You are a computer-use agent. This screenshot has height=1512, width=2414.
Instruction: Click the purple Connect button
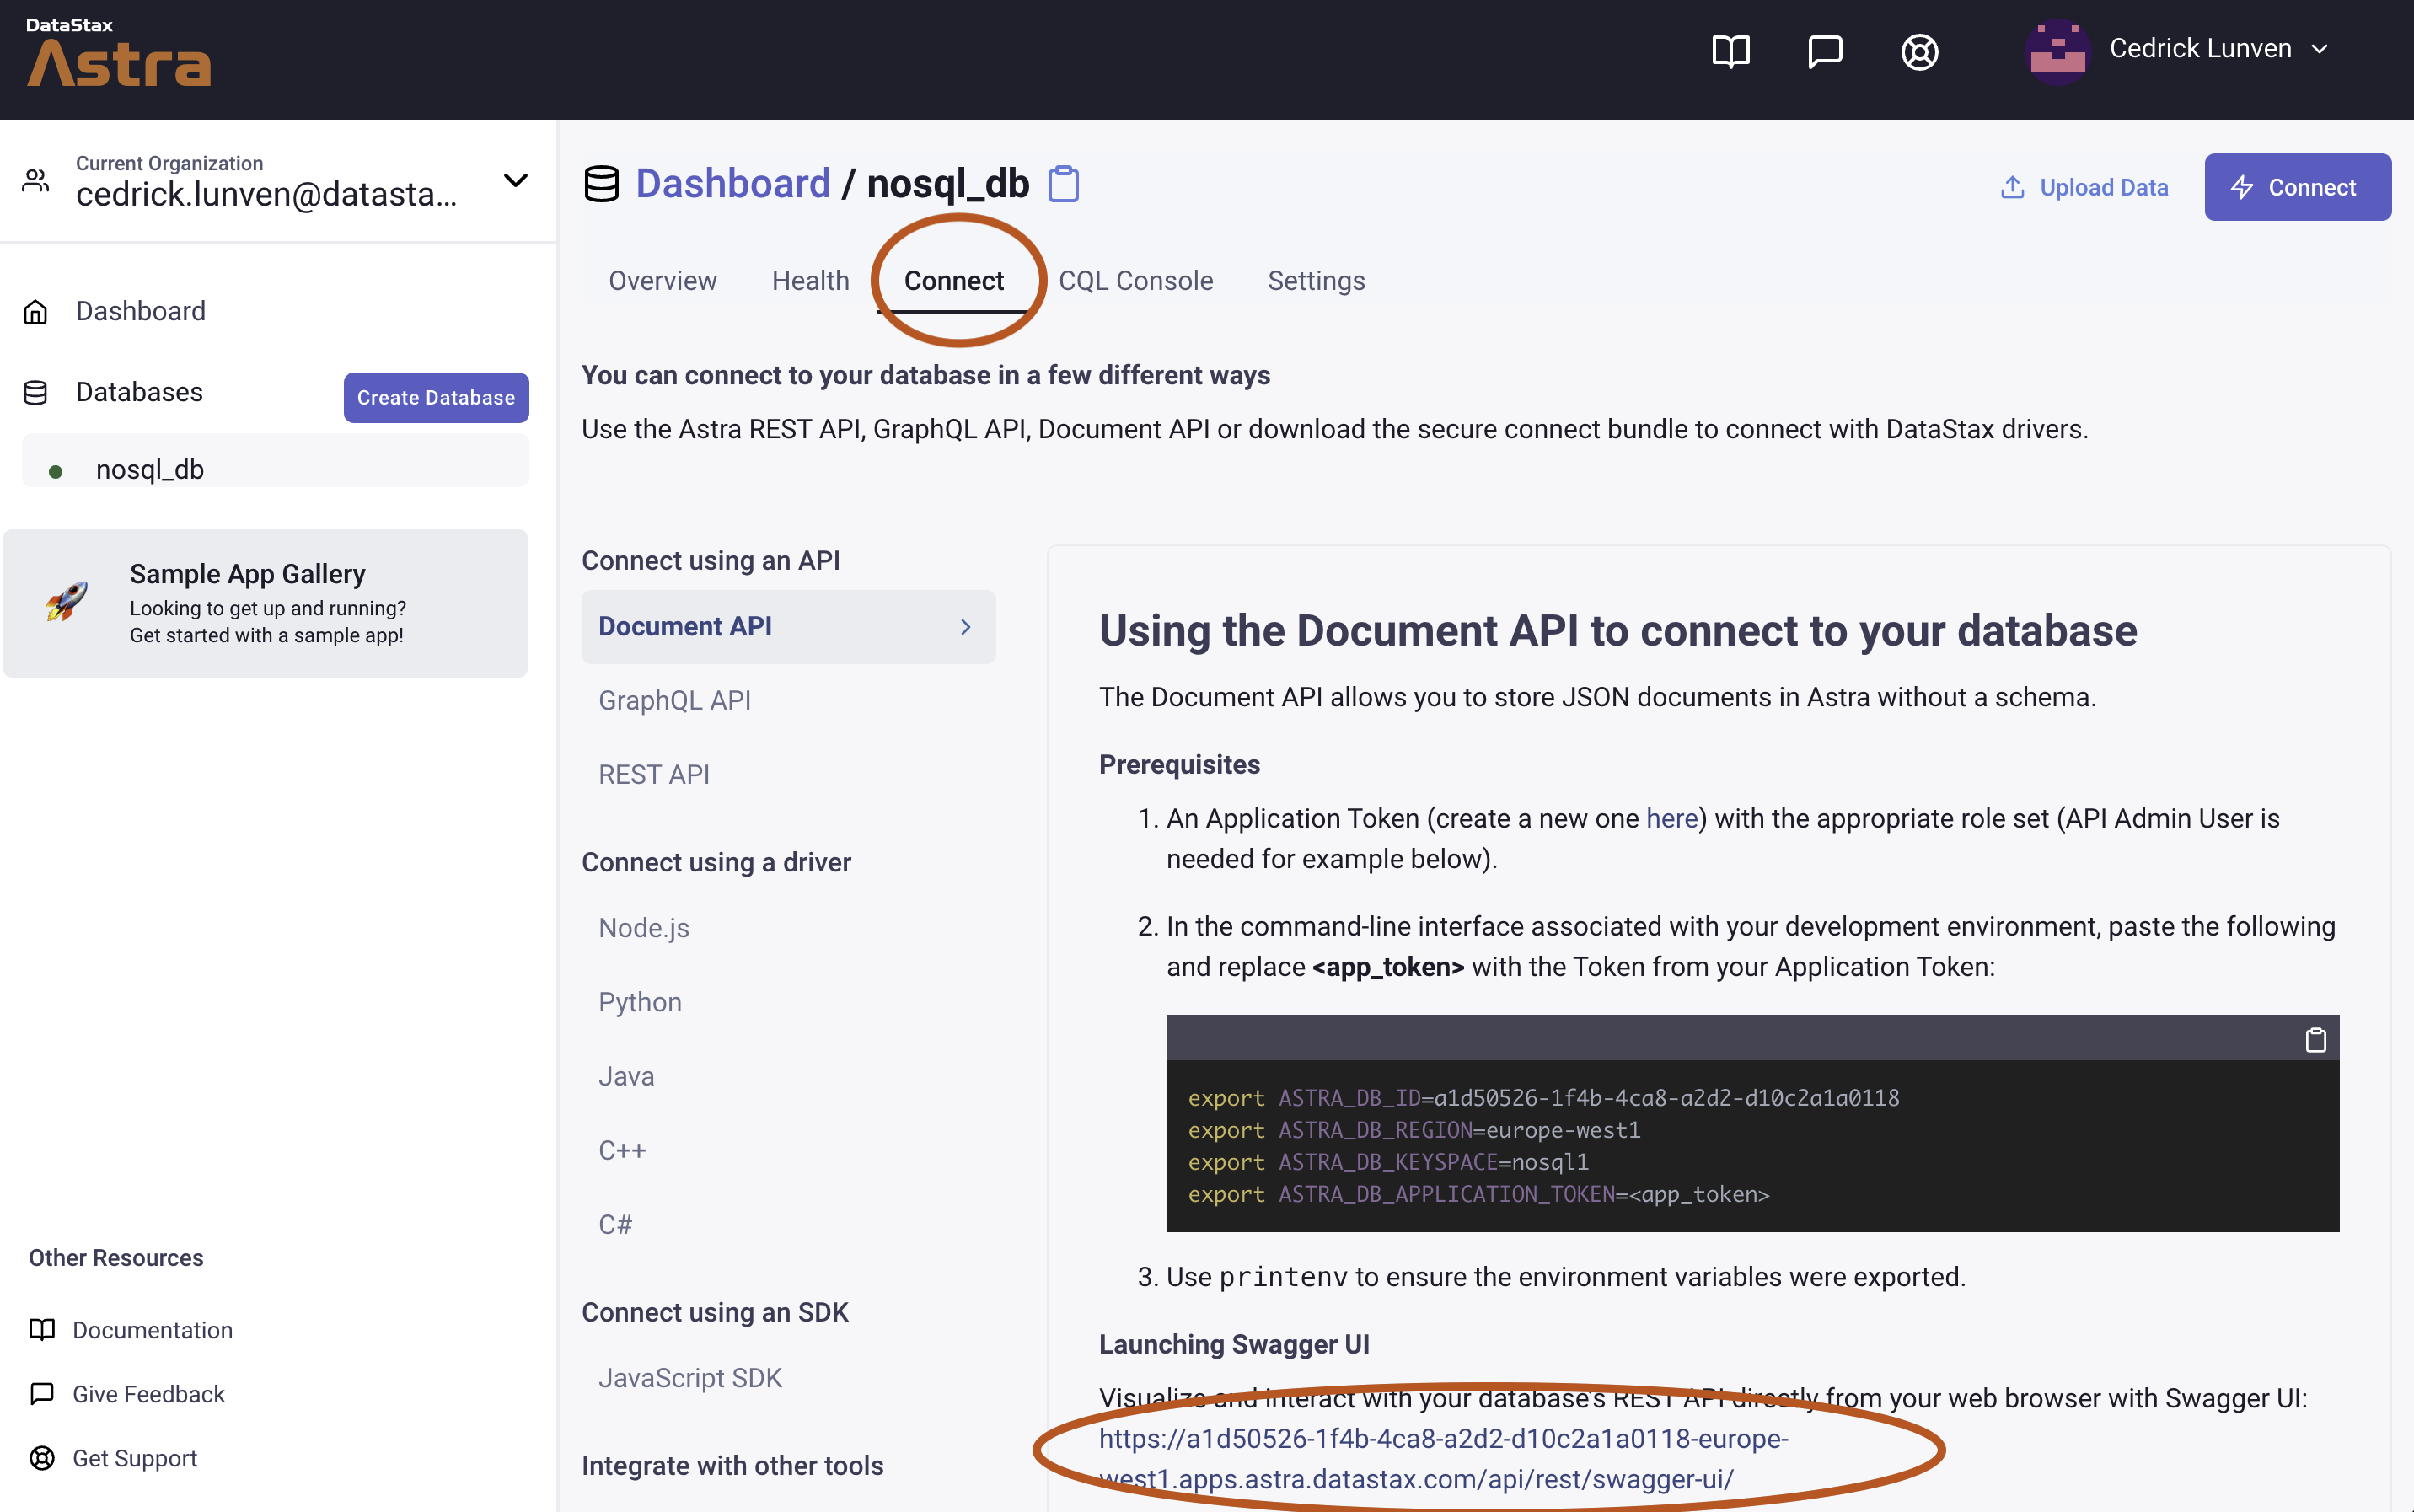coord(2297,187)
